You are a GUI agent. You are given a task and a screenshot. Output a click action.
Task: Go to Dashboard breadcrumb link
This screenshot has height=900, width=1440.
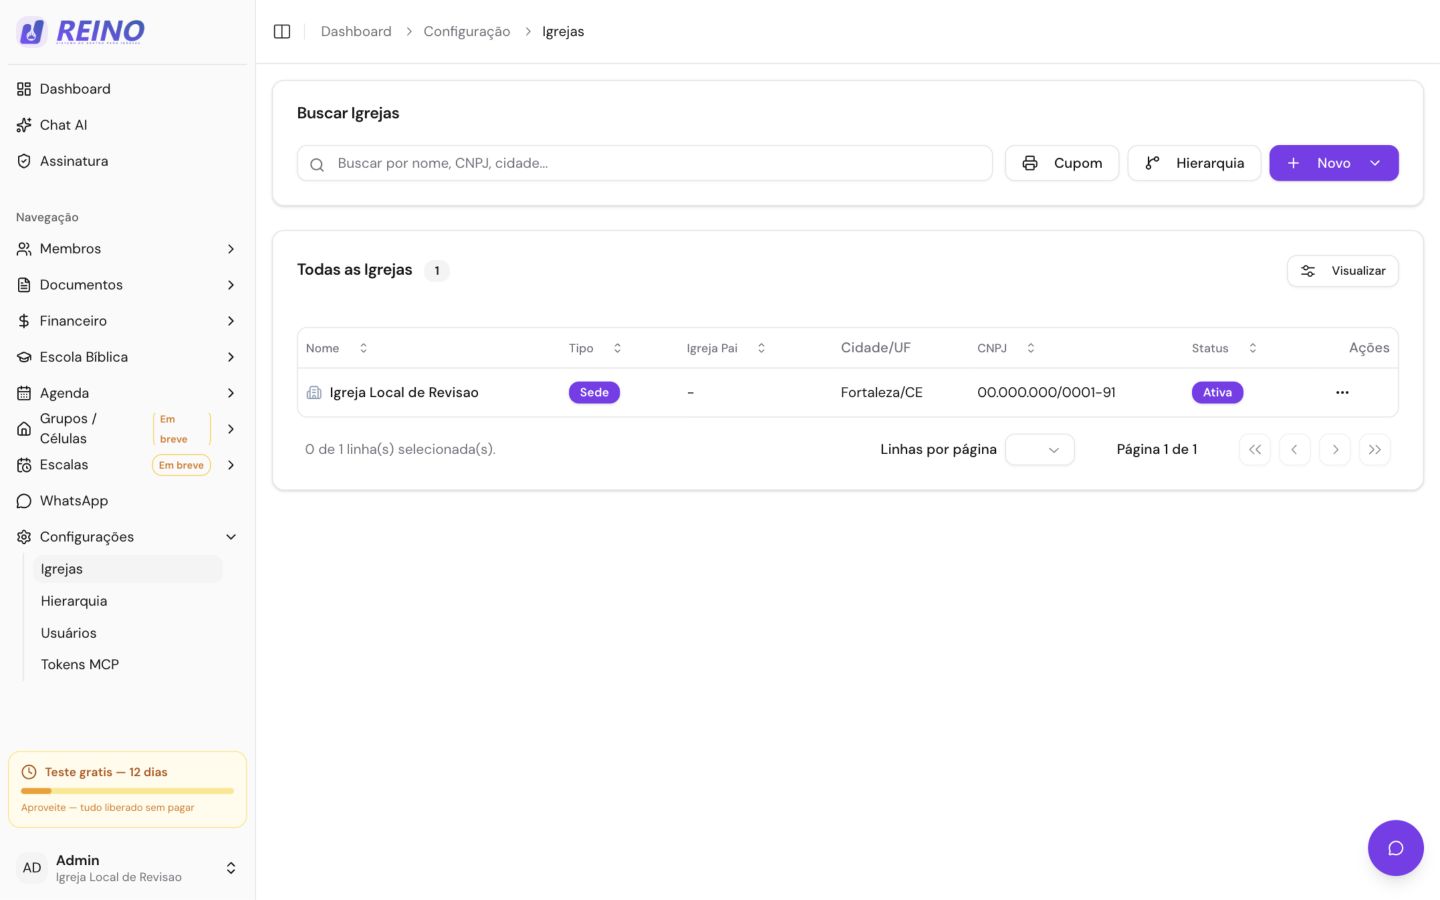[x=356, y=32]
